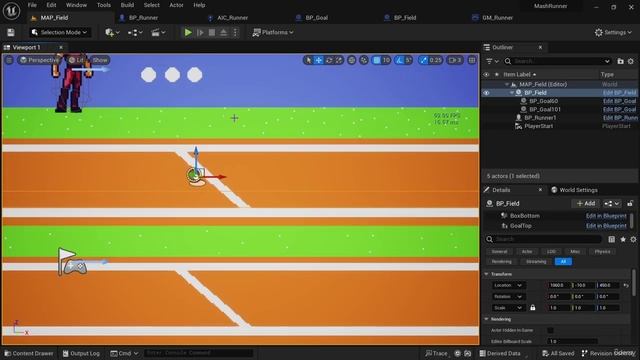Open the Edit menu
Screen dimensions: 640x360
(51, 5)
